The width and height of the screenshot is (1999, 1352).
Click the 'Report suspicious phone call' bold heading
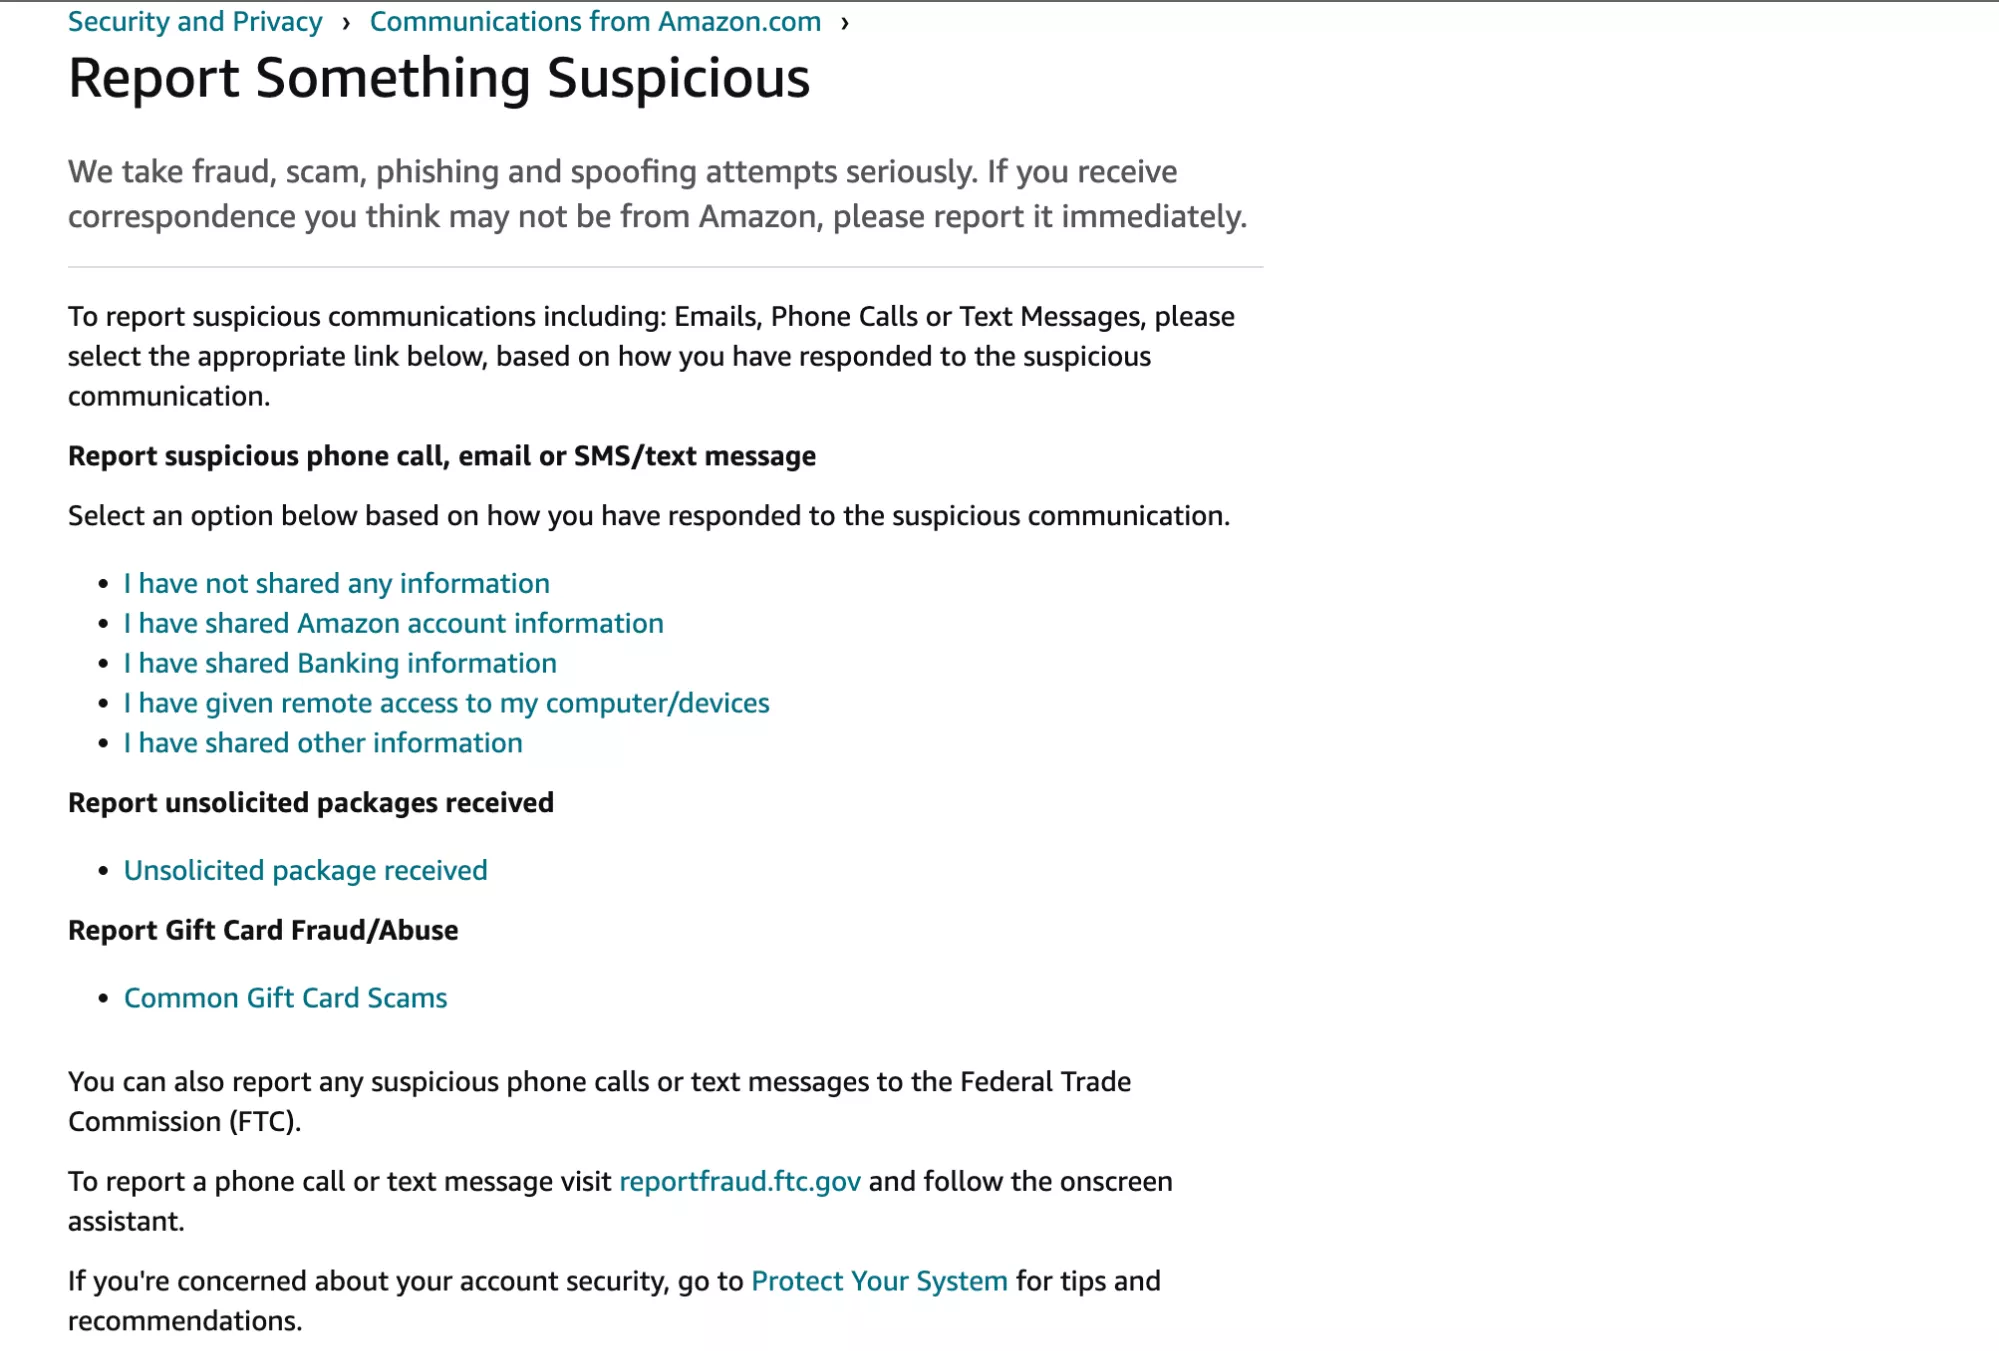(441, 456)
